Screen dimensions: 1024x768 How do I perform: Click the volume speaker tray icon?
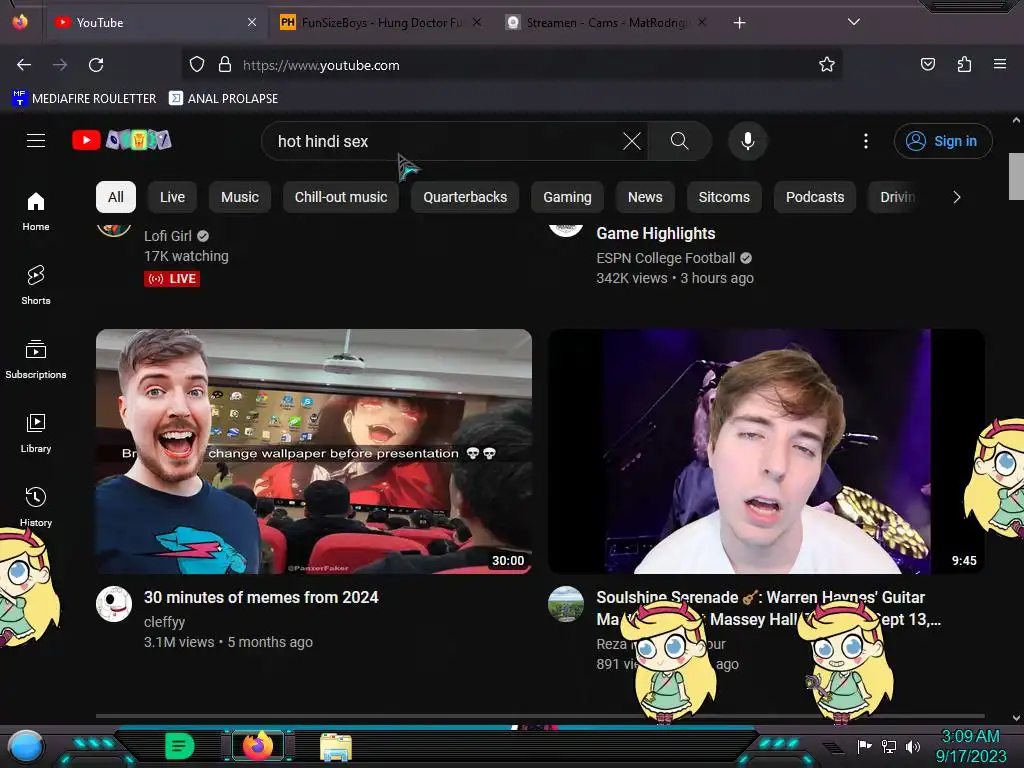point(913,747)
